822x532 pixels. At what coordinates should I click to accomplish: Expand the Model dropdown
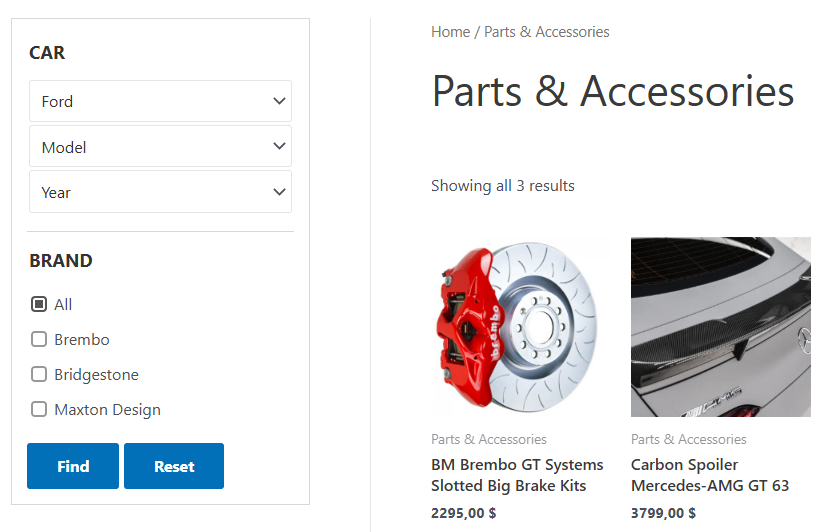click(160, 147)
